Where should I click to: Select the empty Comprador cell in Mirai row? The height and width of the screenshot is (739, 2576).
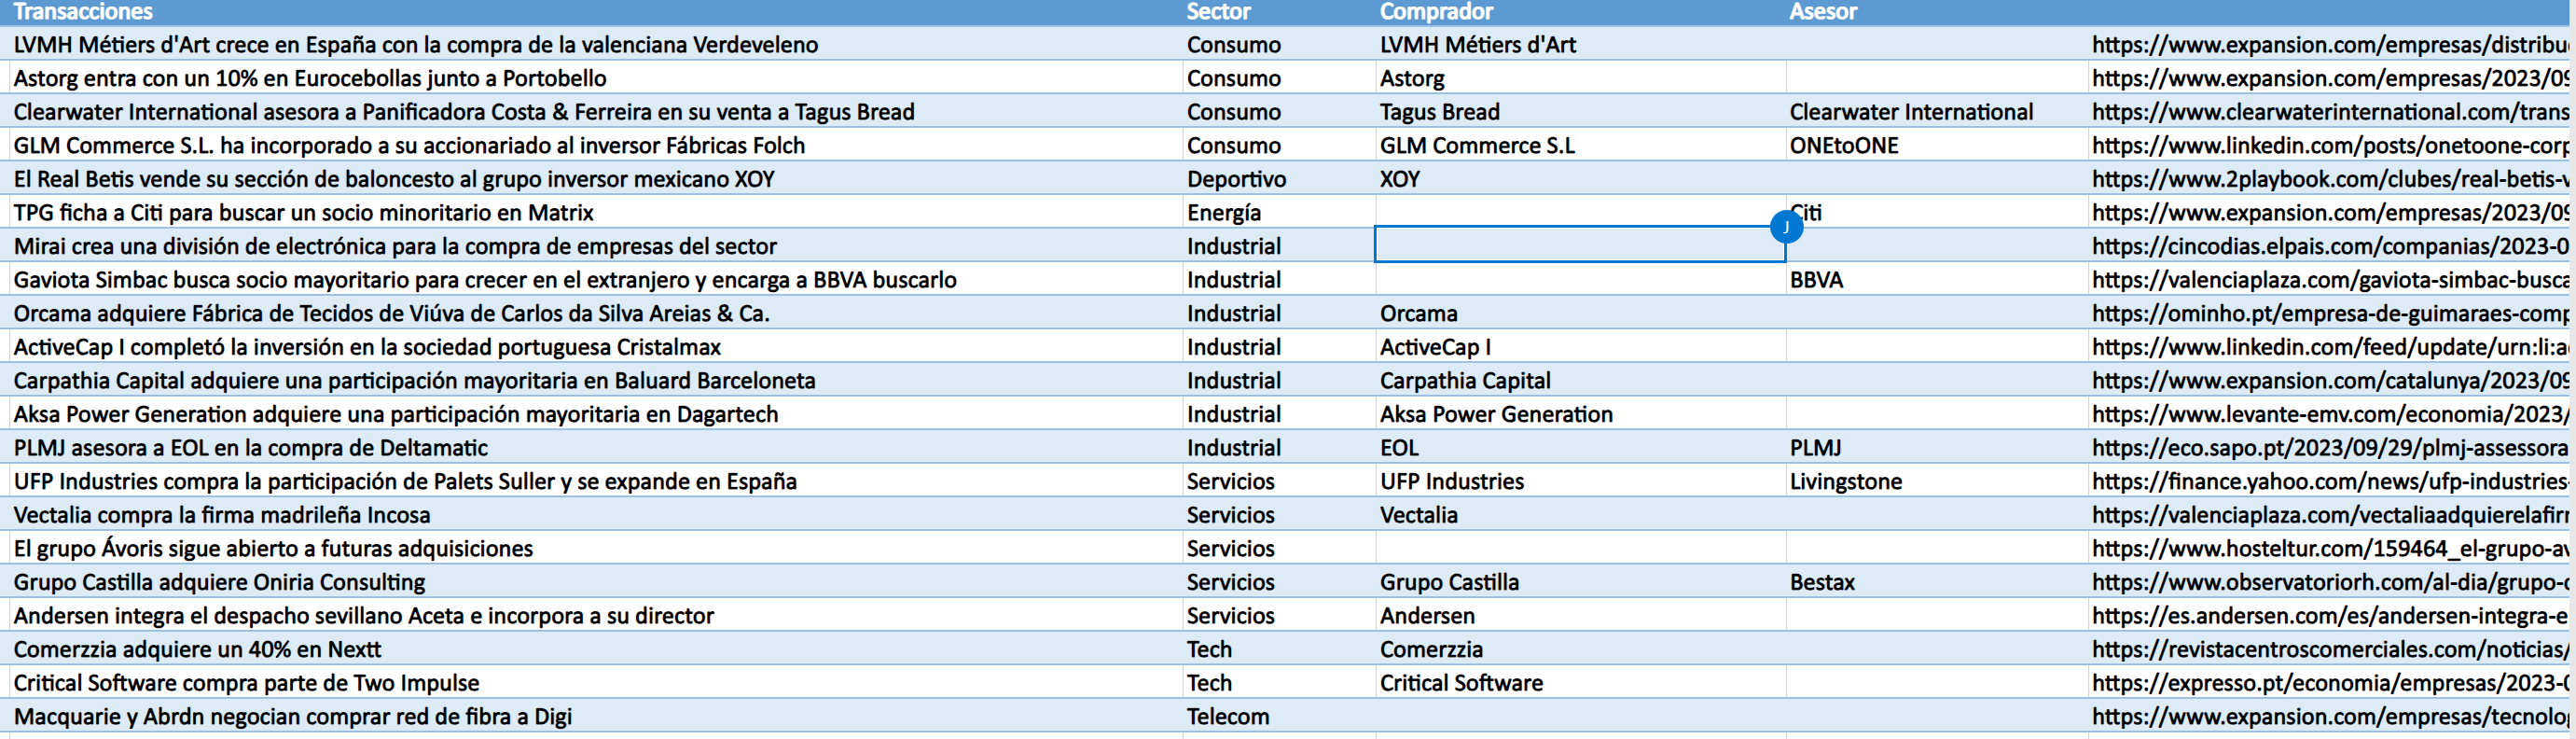tap(1580, 245)
